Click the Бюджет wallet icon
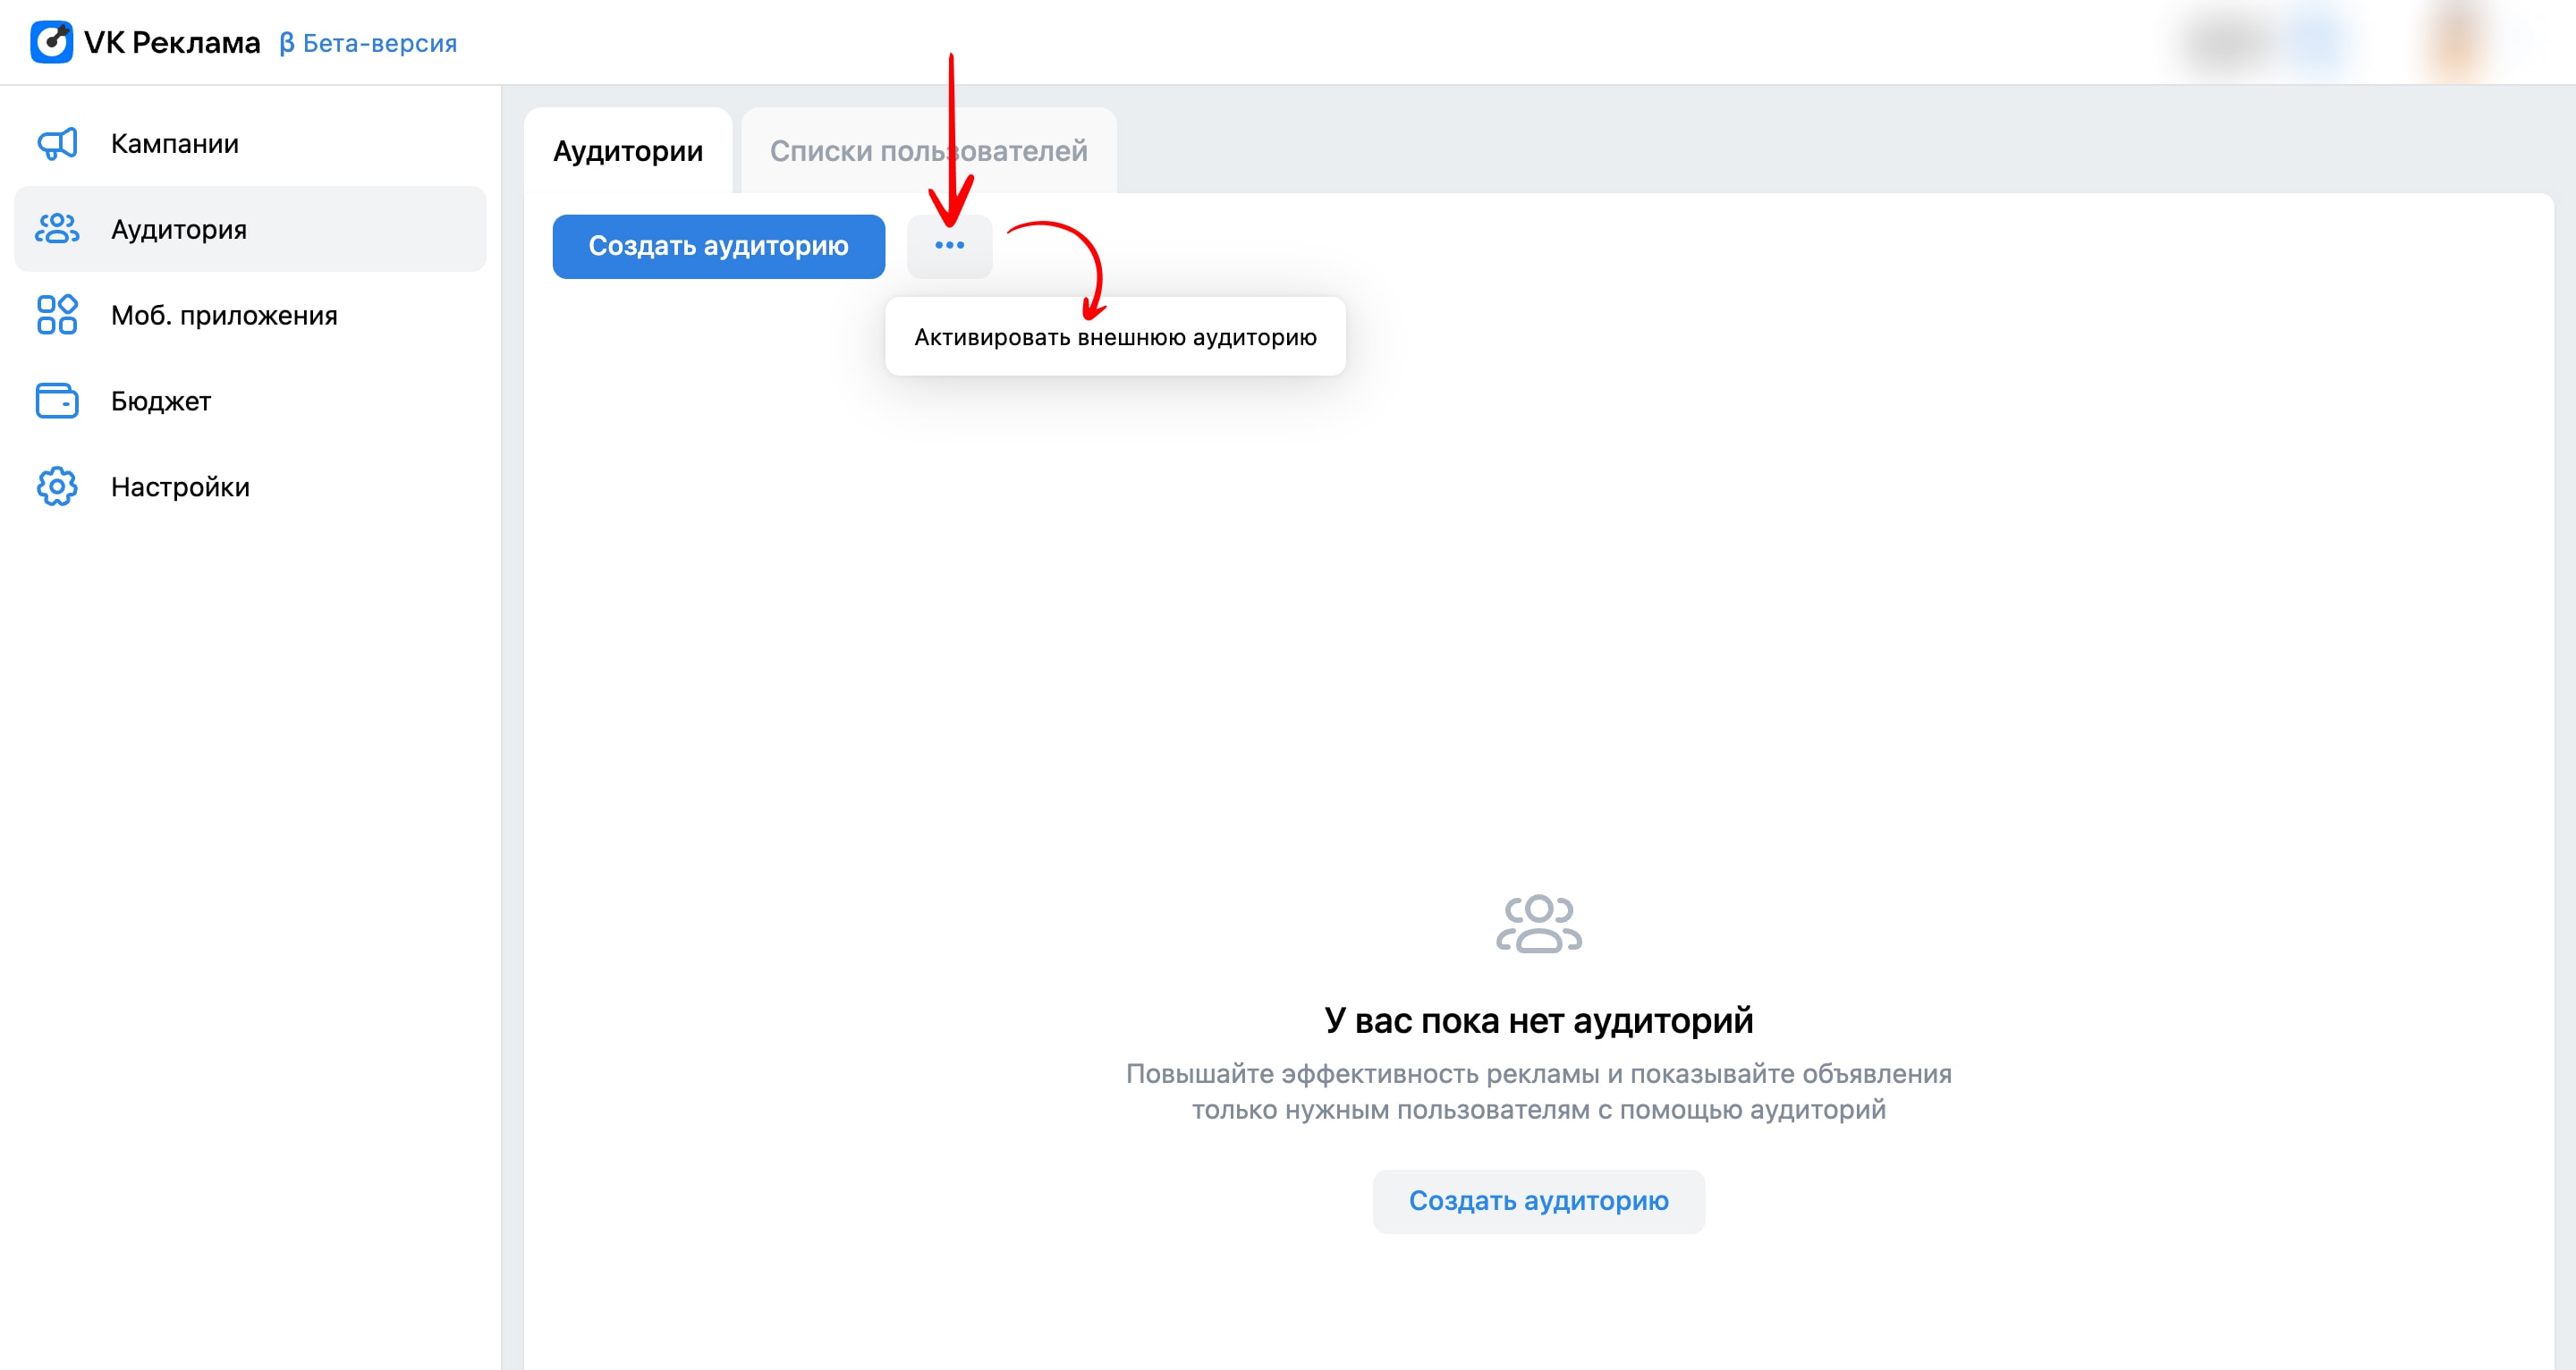Viewport: 2576px width, 1370px height. [x=57, y=401]
